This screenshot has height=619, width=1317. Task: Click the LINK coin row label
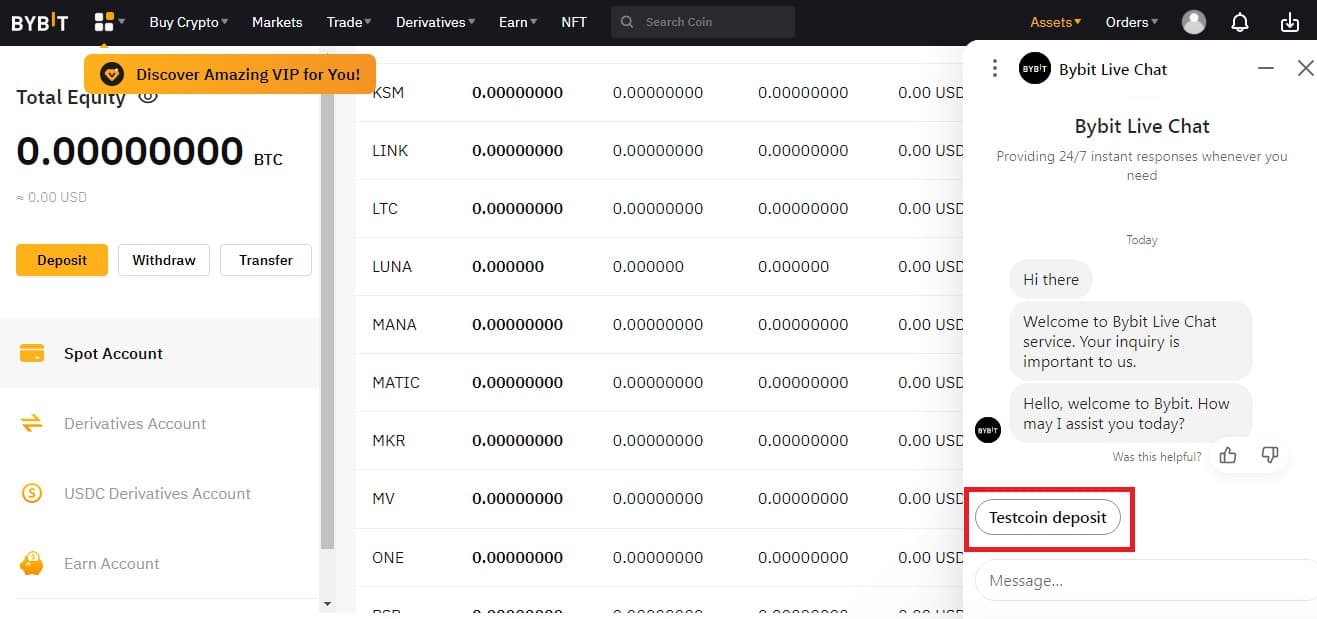(390, 150)
